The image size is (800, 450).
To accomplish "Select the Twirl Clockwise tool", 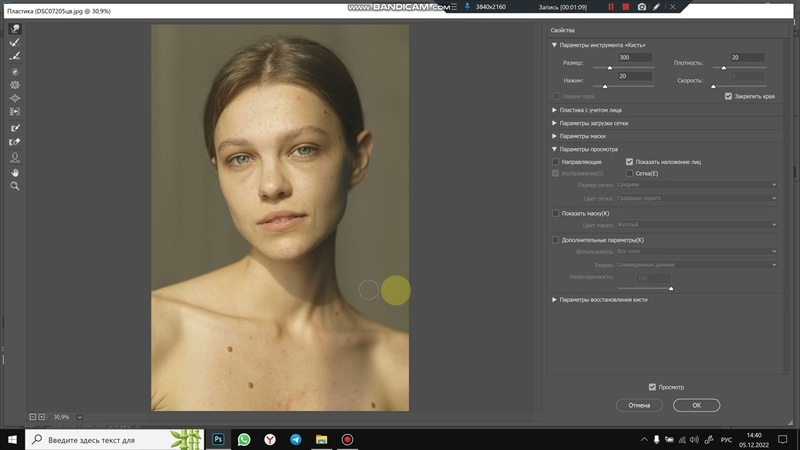I will click(x=15, y=71).
